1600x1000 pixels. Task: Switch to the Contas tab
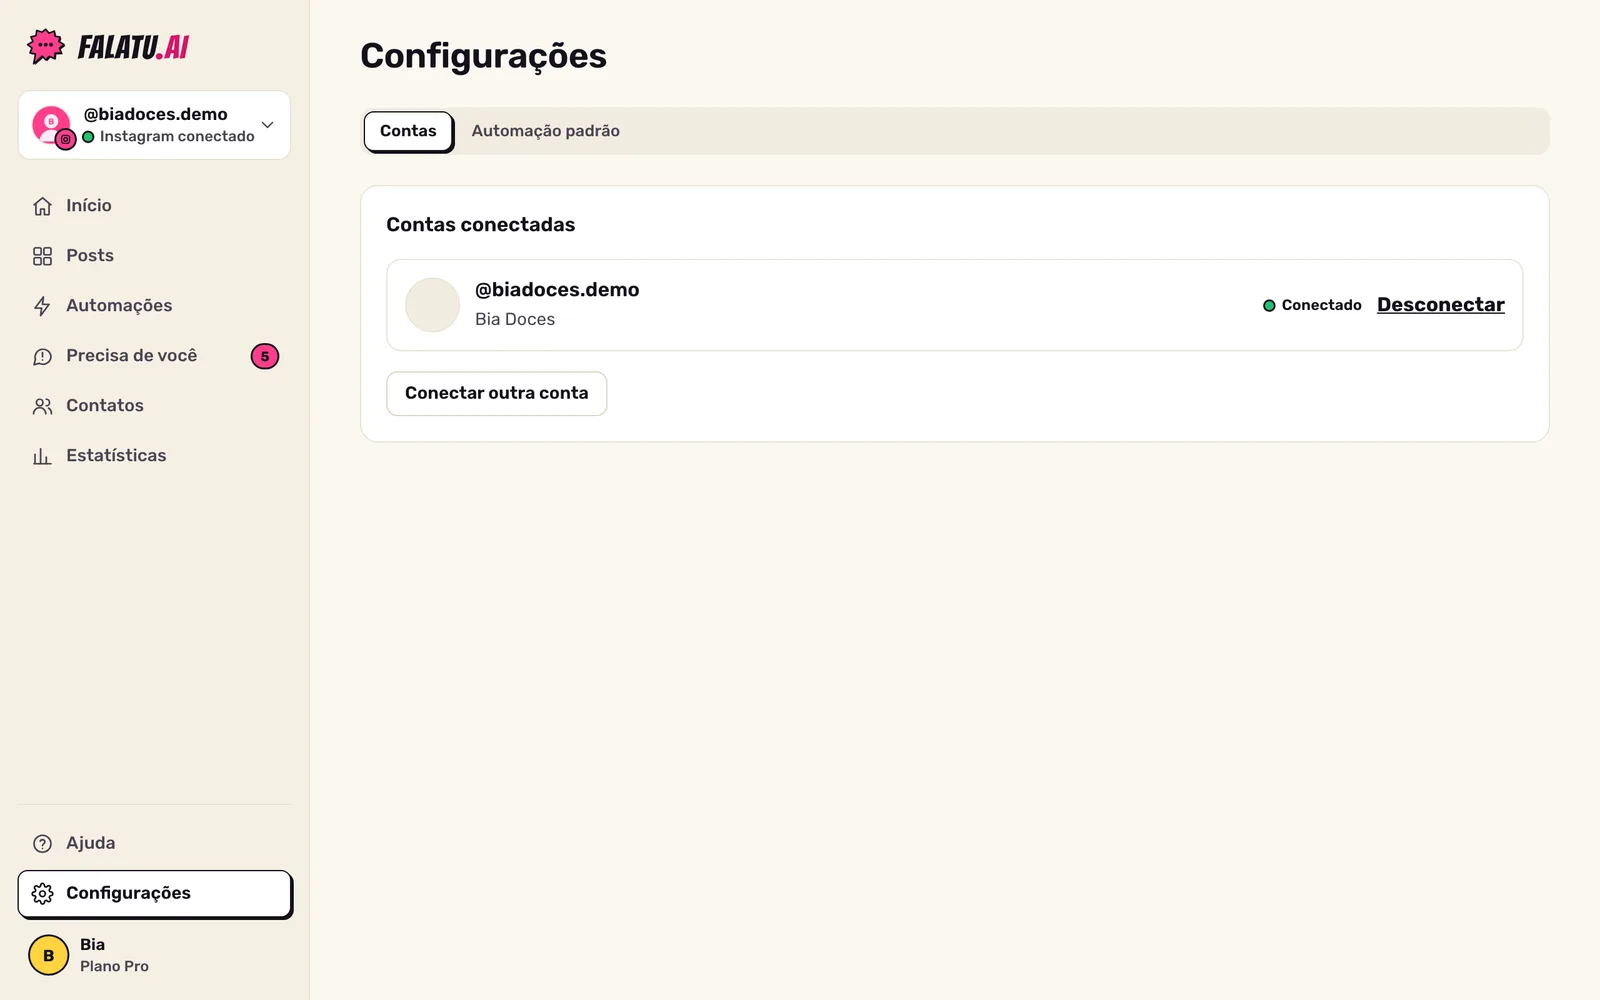(408, 131)
